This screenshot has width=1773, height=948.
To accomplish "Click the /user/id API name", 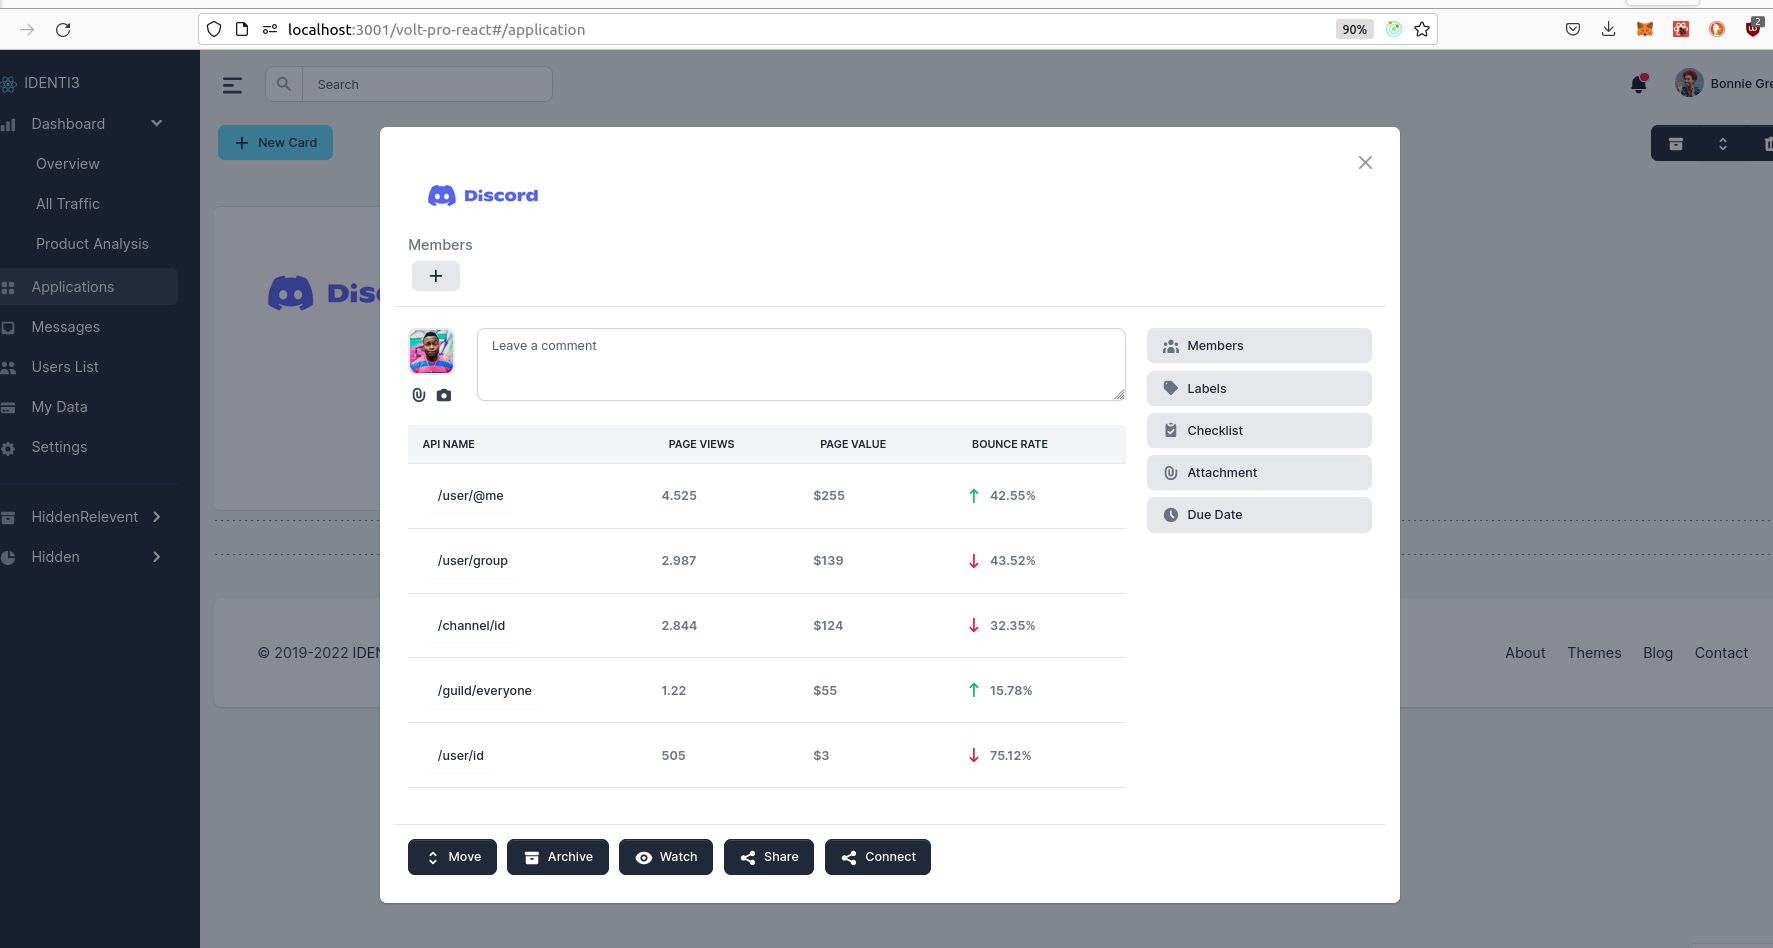I will point(460,756).
